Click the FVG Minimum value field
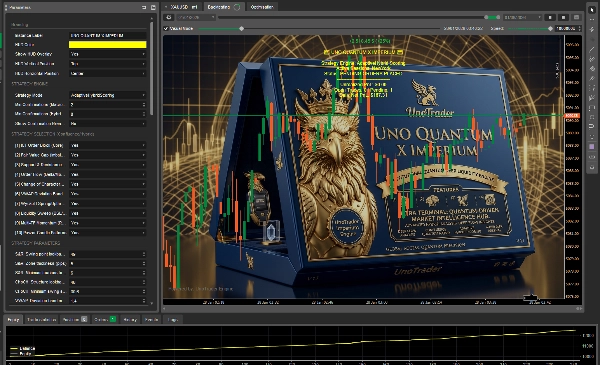 click(x=108, y=273)
